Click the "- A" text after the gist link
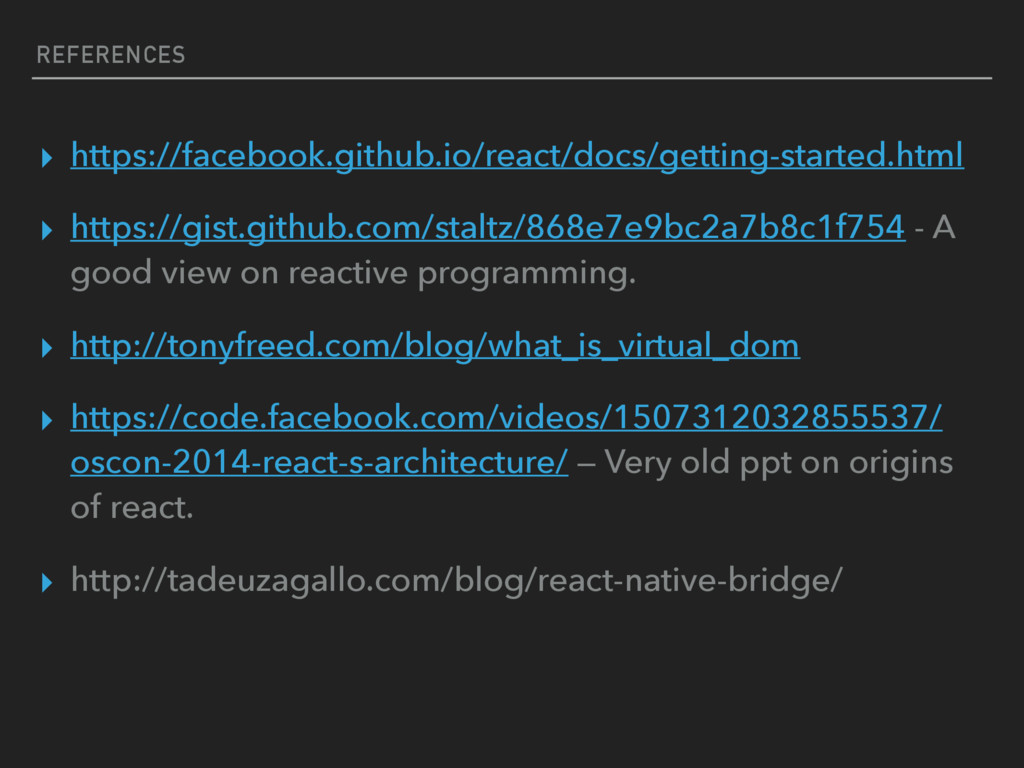This screenshot has width=1024, height=768. 934,228
